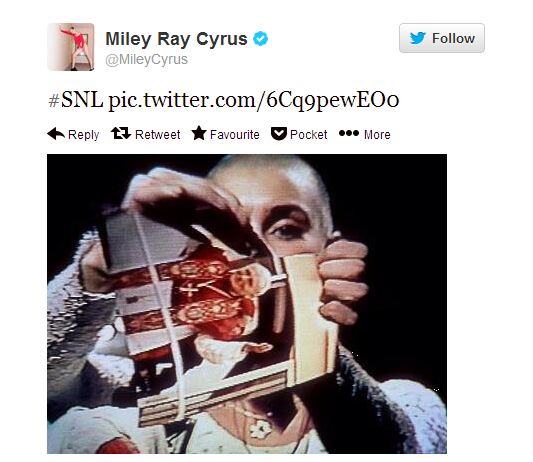Viewport: 533px width, 462px height.
Task: Click the Retweet text label
Action: pyautogui.click(x=158, y=135)
